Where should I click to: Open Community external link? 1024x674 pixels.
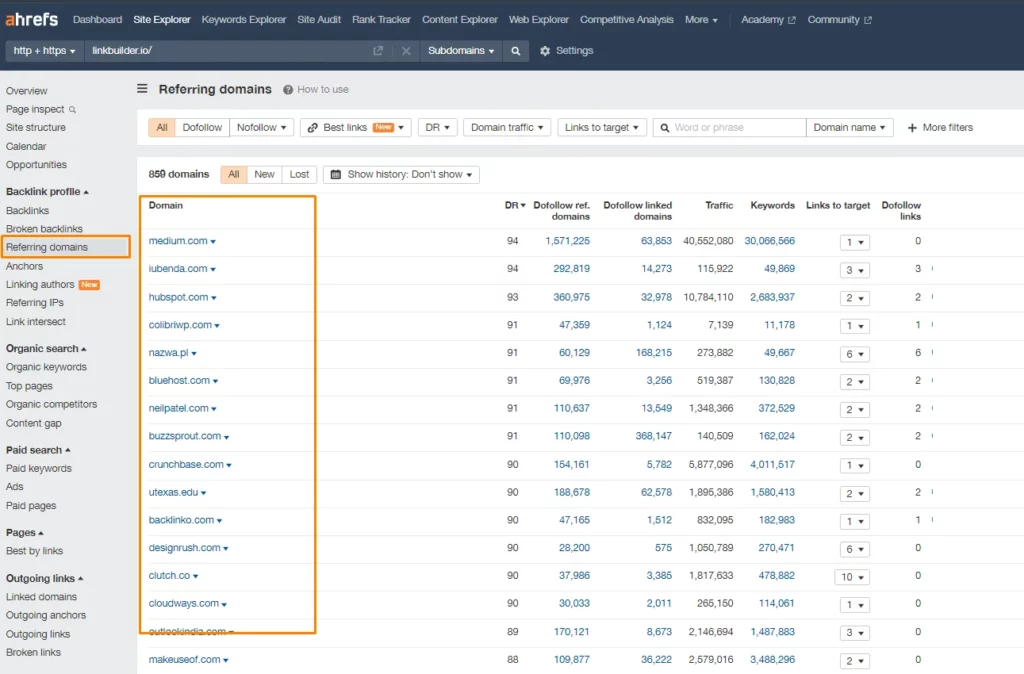tap(839, 20)
